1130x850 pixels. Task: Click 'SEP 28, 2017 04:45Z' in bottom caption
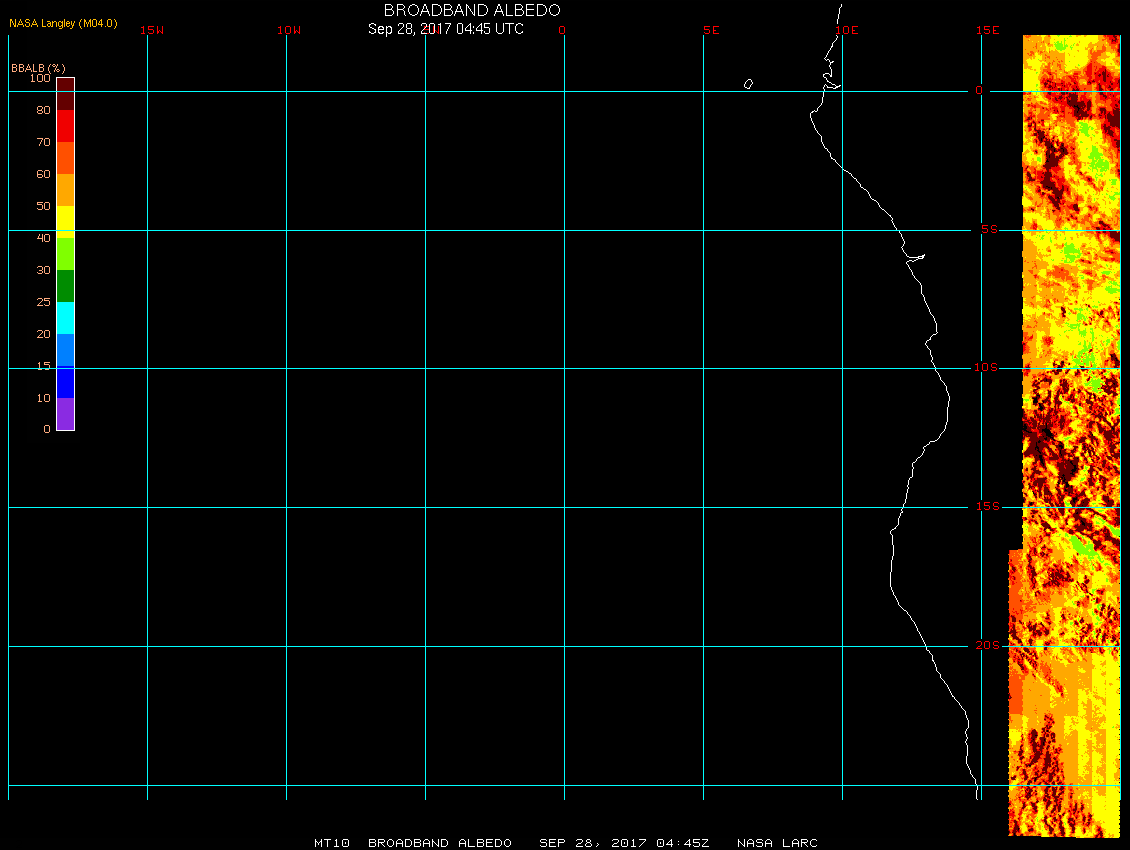624,843
